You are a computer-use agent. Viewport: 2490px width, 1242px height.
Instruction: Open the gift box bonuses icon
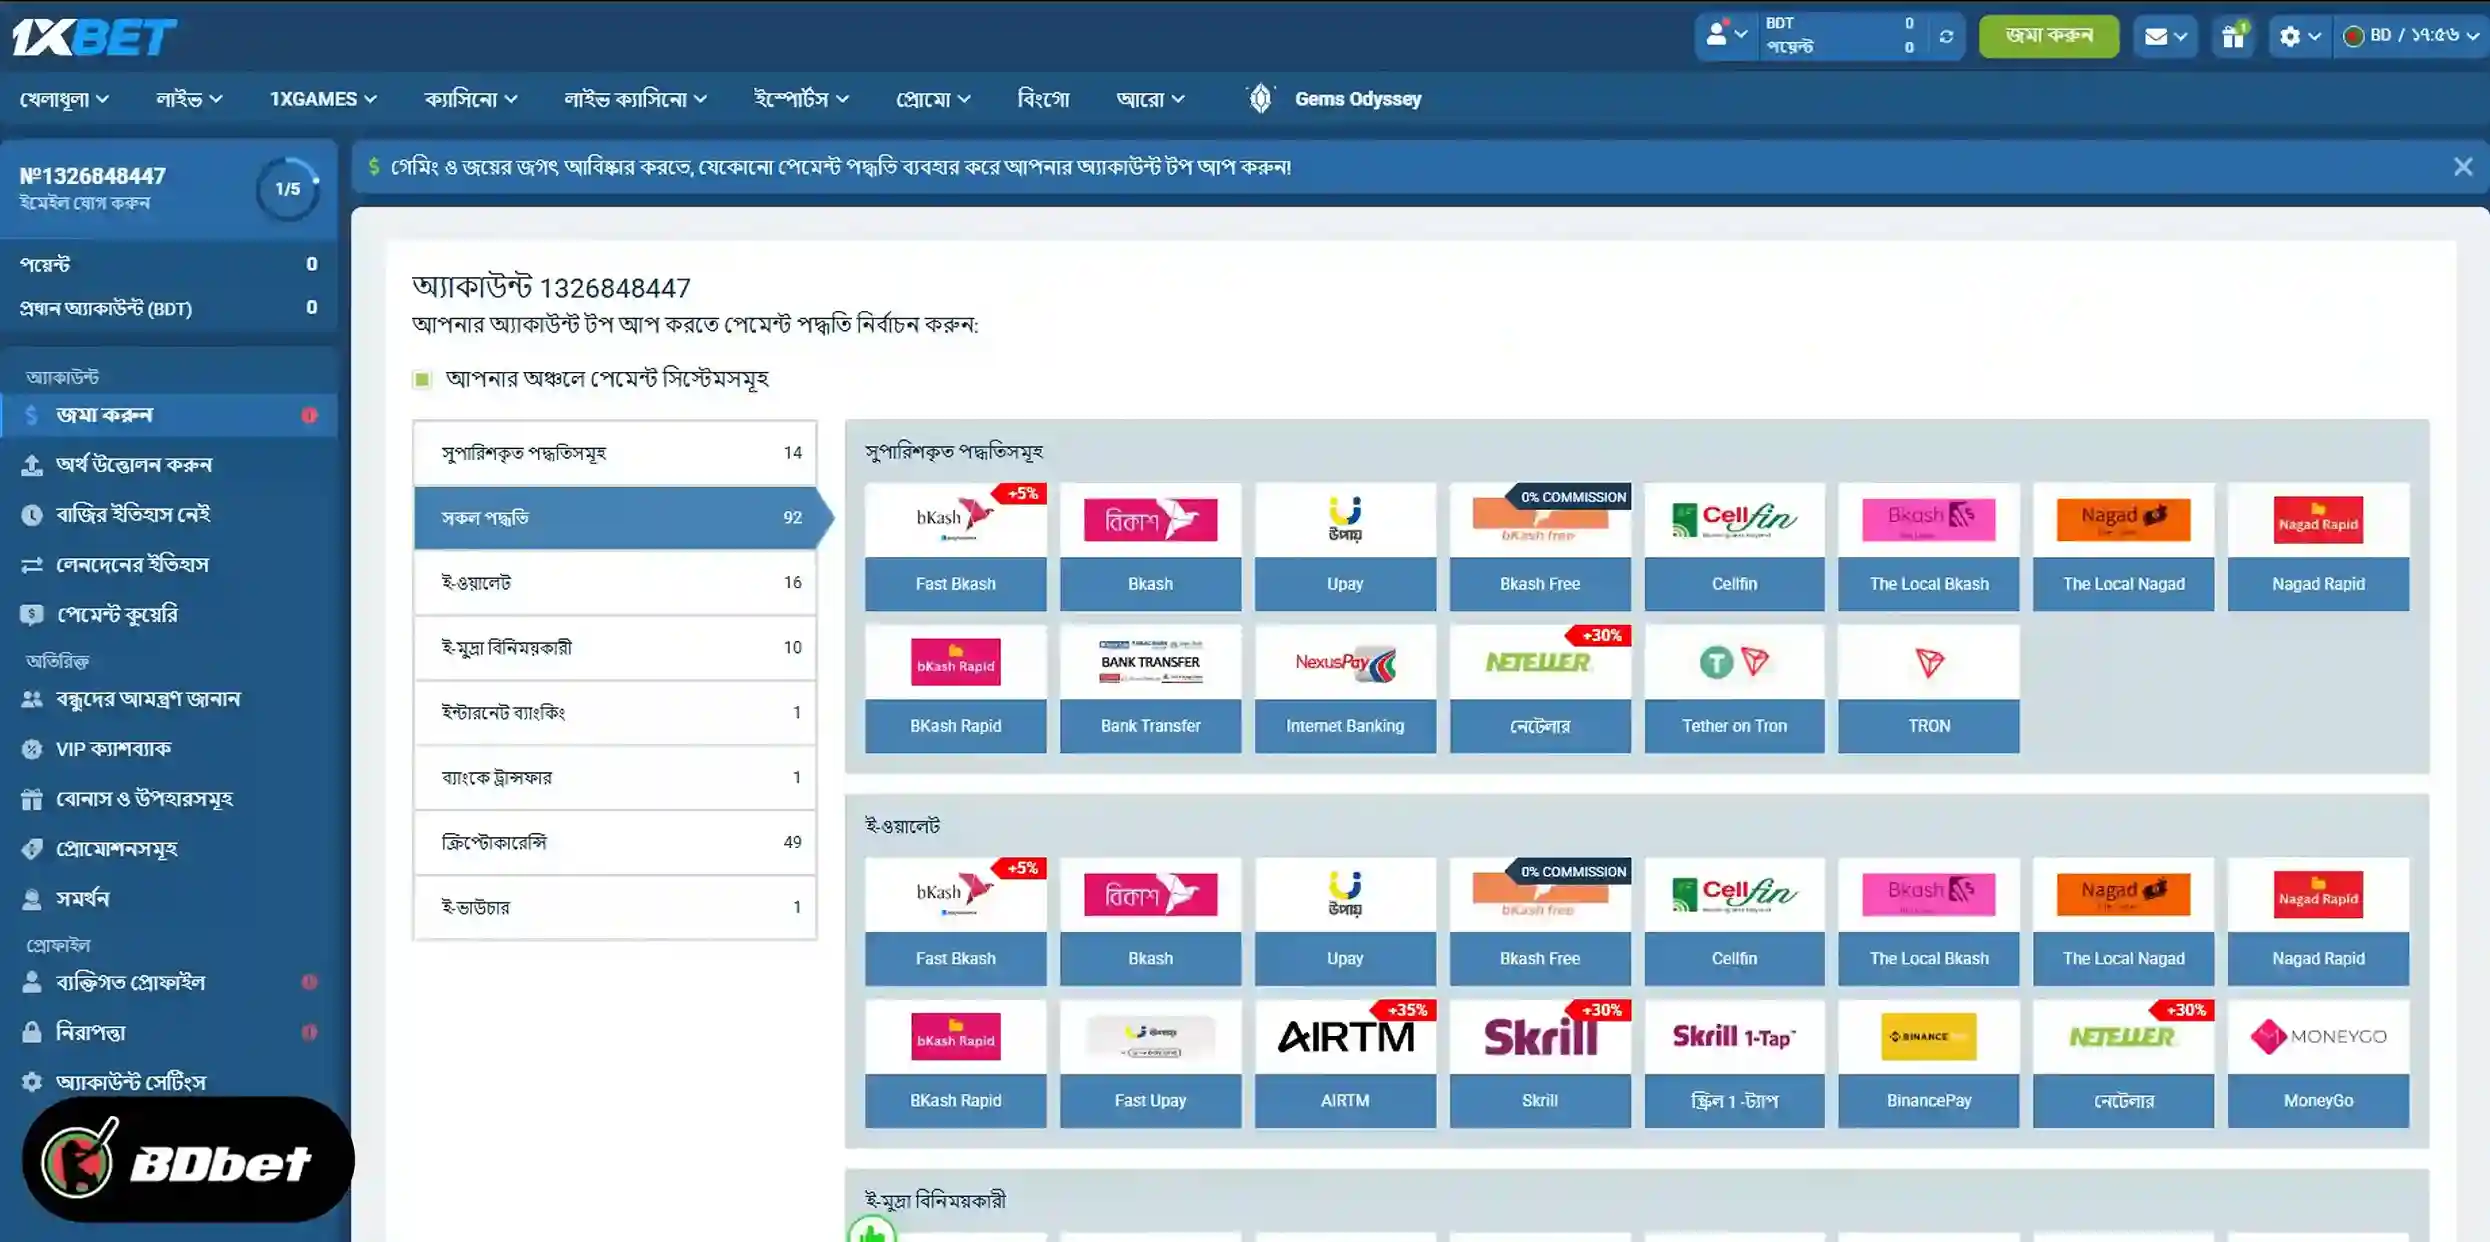(x=2233, y=36)
